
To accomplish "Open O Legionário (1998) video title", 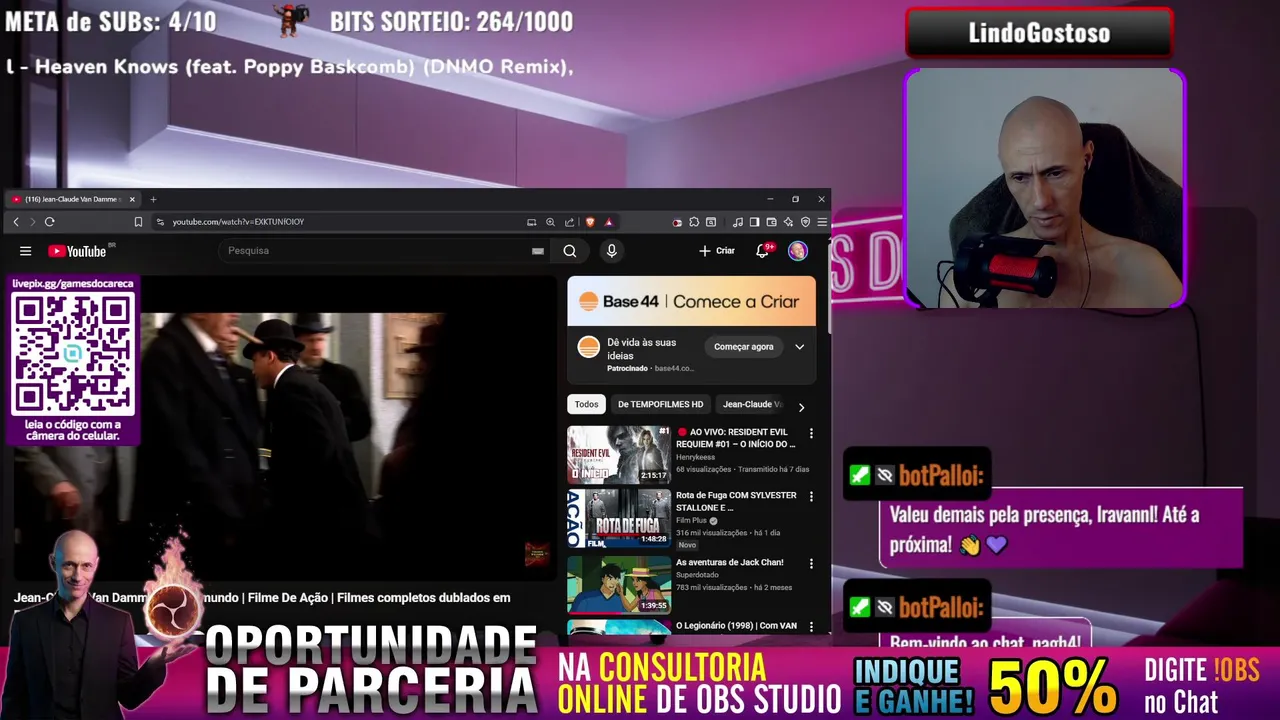I will (737, 626).
